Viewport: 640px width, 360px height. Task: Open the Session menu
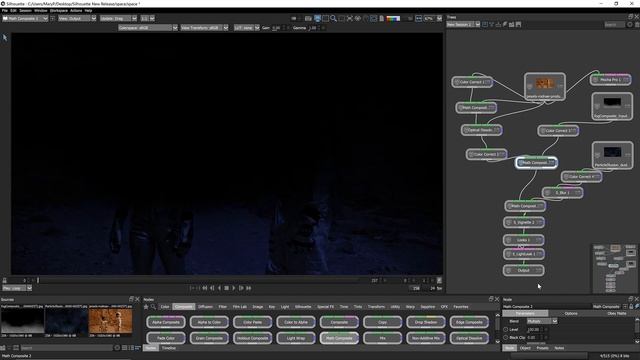pos(25,11)
